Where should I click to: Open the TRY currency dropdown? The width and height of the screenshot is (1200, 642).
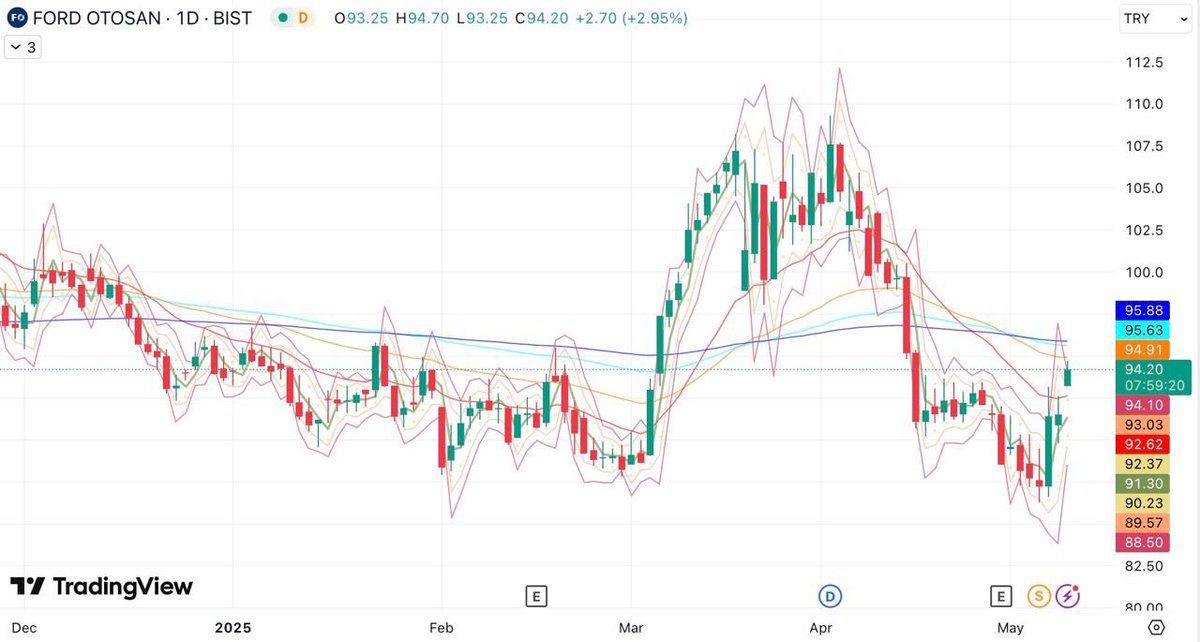pyautogui.click(x=1155, y=18)
